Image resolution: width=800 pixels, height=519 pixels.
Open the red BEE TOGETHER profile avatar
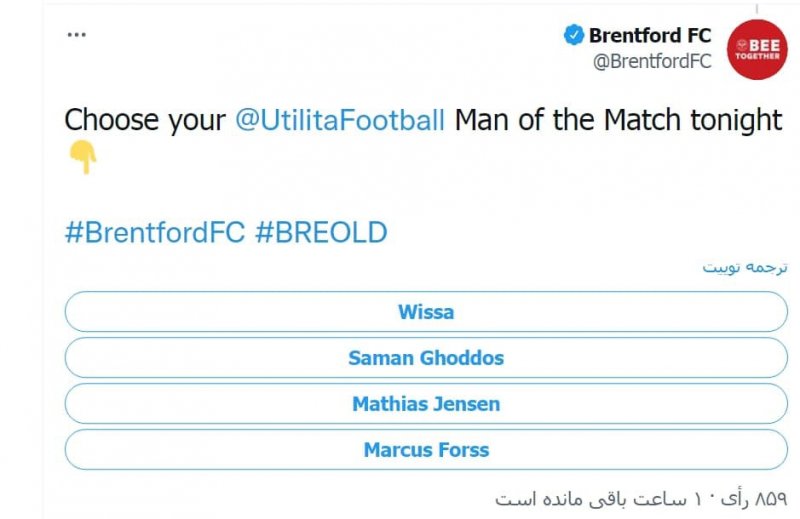(x=756, y=49)
